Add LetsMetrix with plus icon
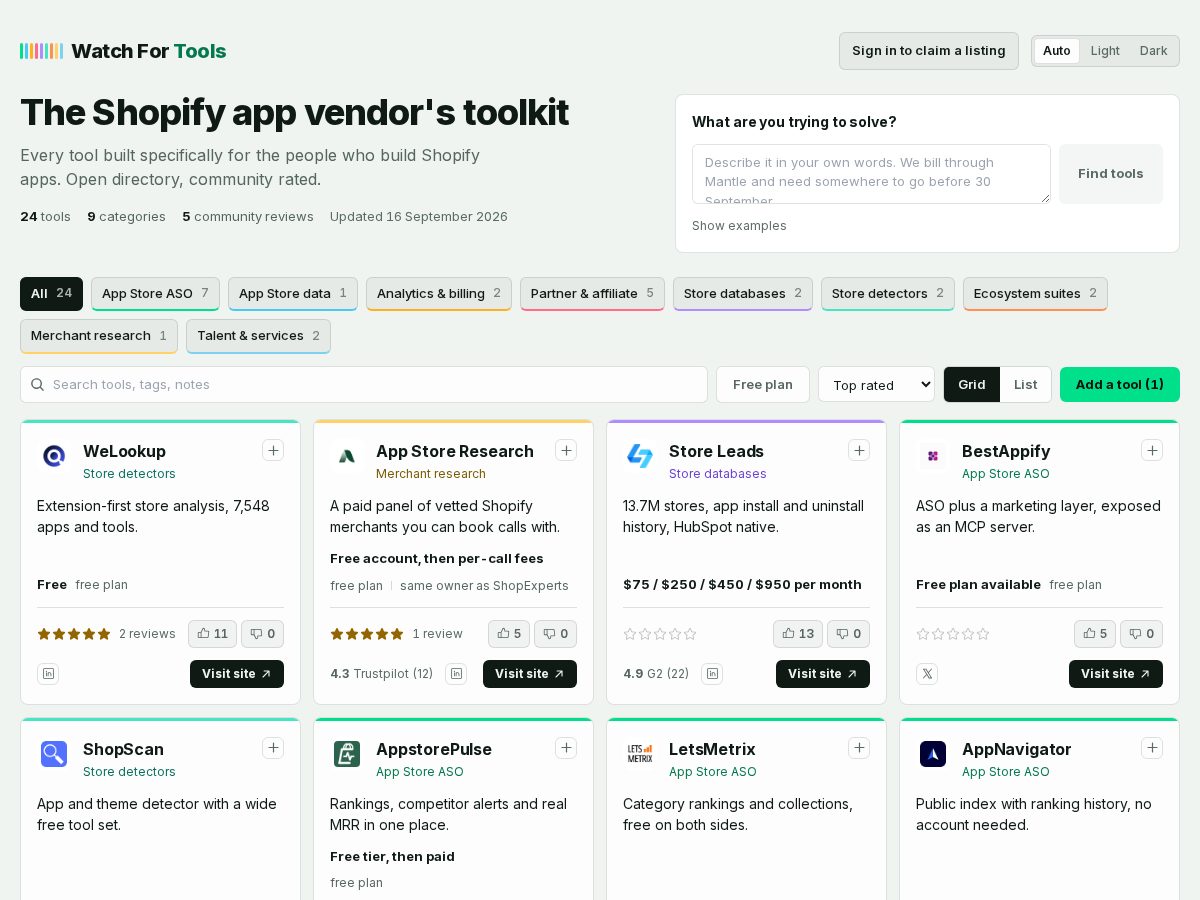The image size is (1200, 900). (x=859, y=748)
